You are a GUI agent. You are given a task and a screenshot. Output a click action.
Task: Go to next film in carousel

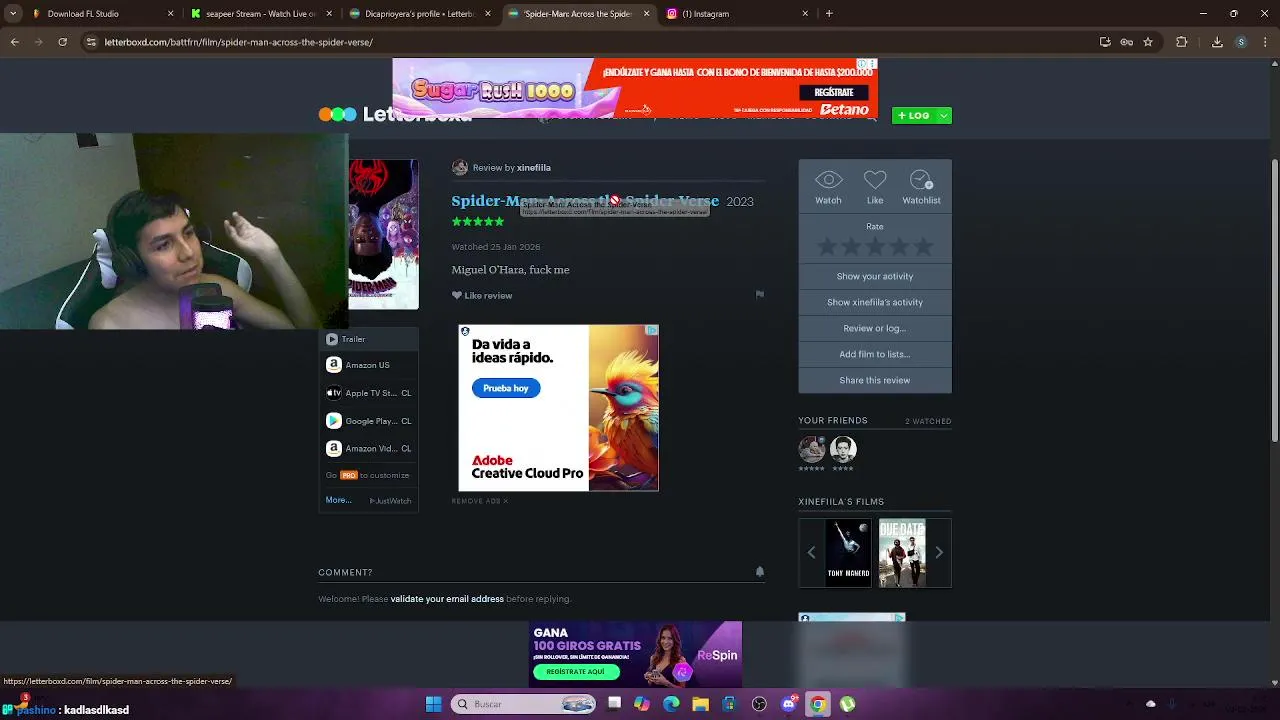coord(938,552)
